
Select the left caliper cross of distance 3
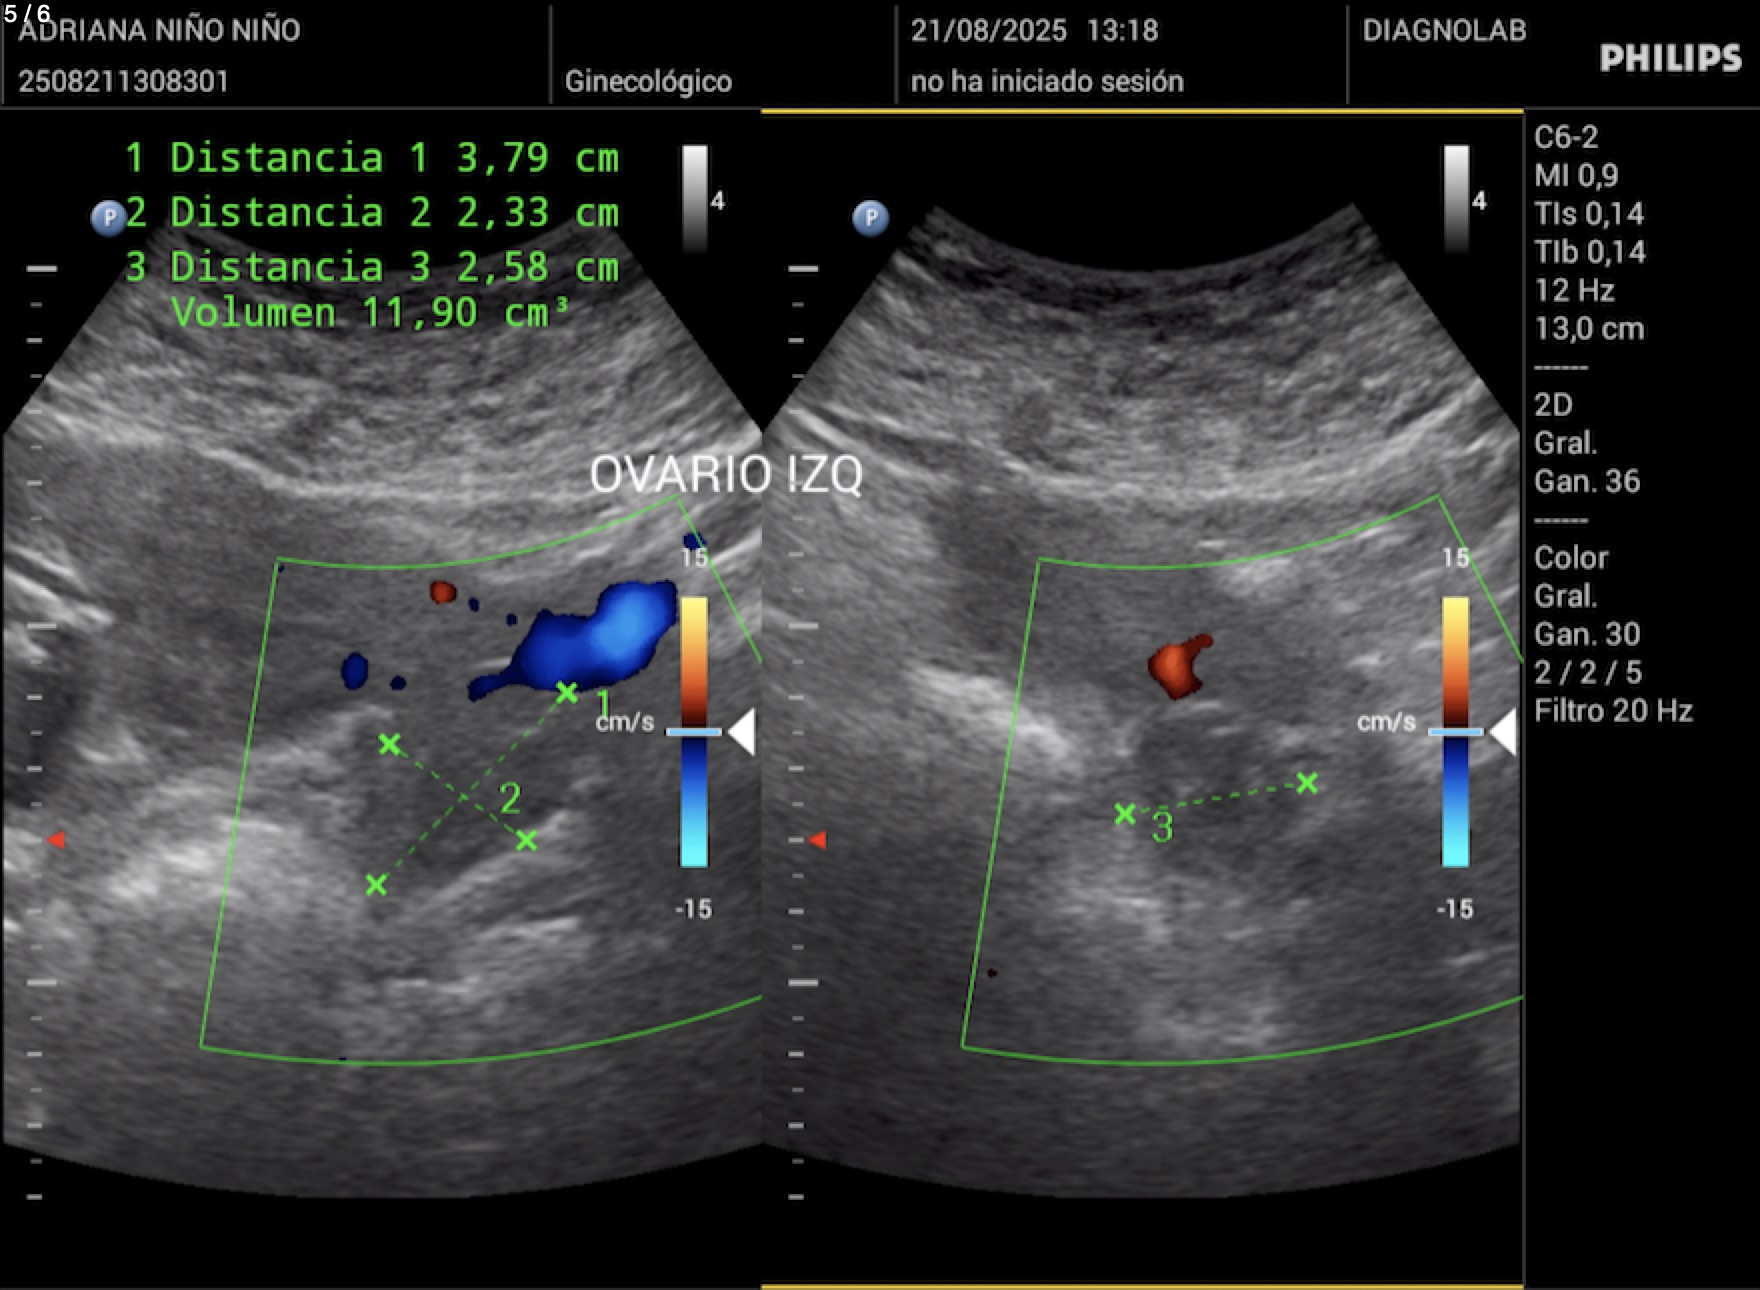point(1125,814)
